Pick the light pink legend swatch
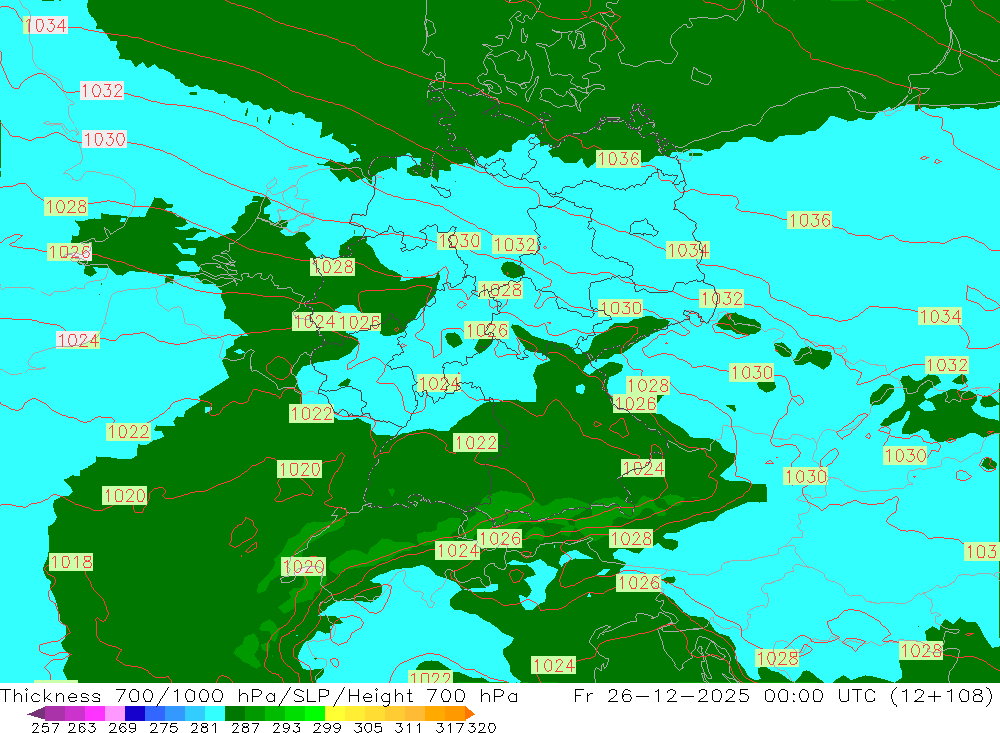 [x=115, y=713]
